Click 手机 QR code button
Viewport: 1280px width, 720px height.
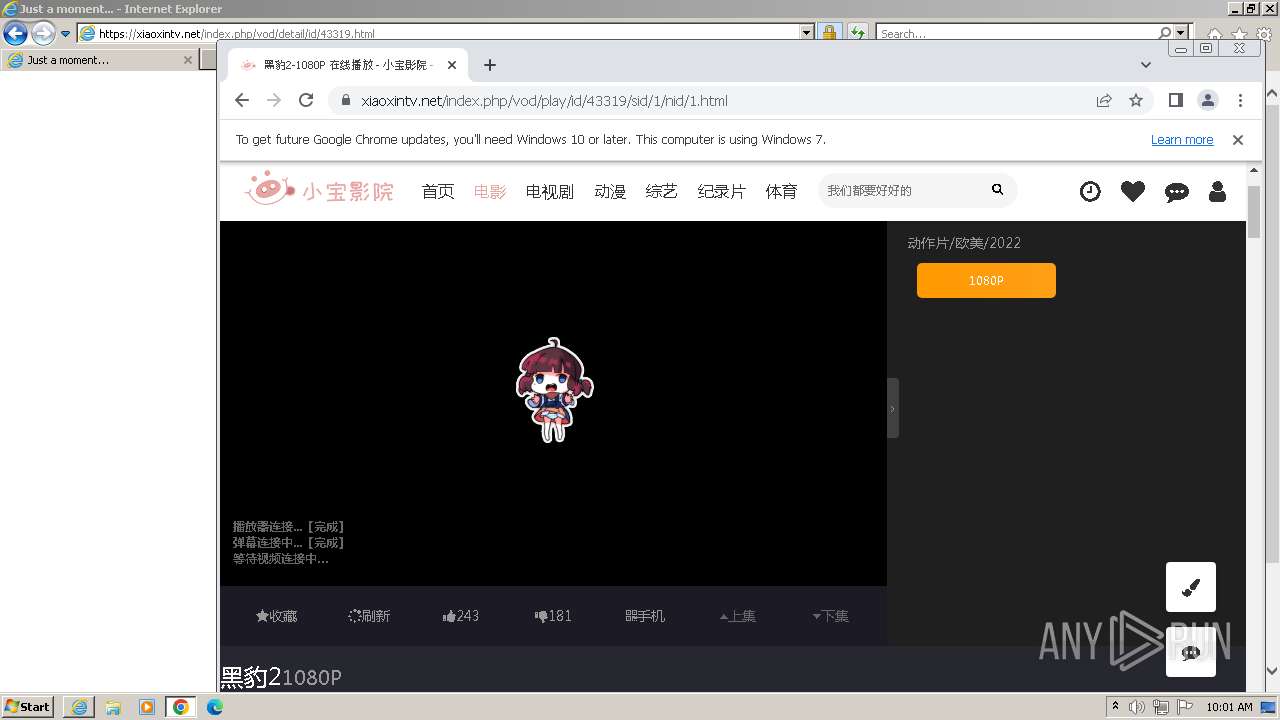click(x=645, y=616)
